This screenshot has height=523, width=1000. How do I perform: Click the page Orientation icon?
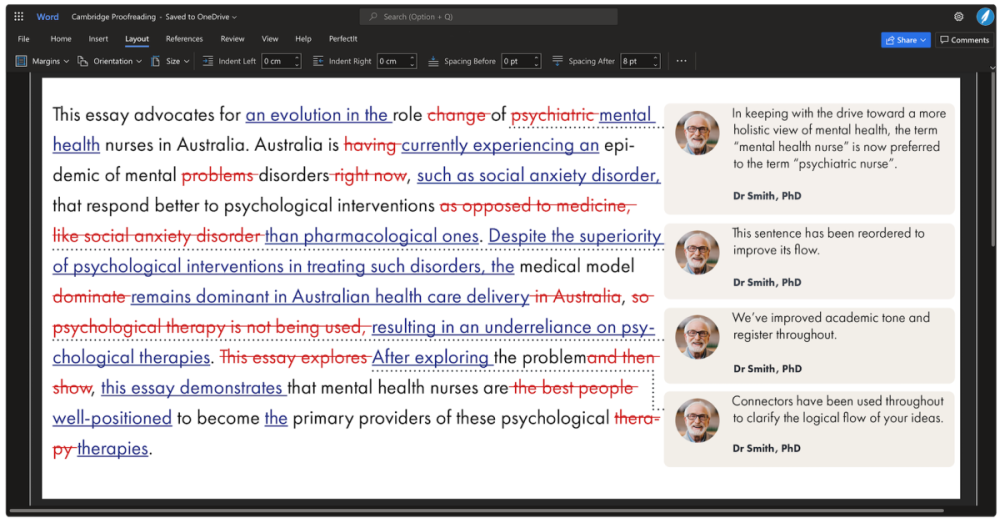[83, 61]
